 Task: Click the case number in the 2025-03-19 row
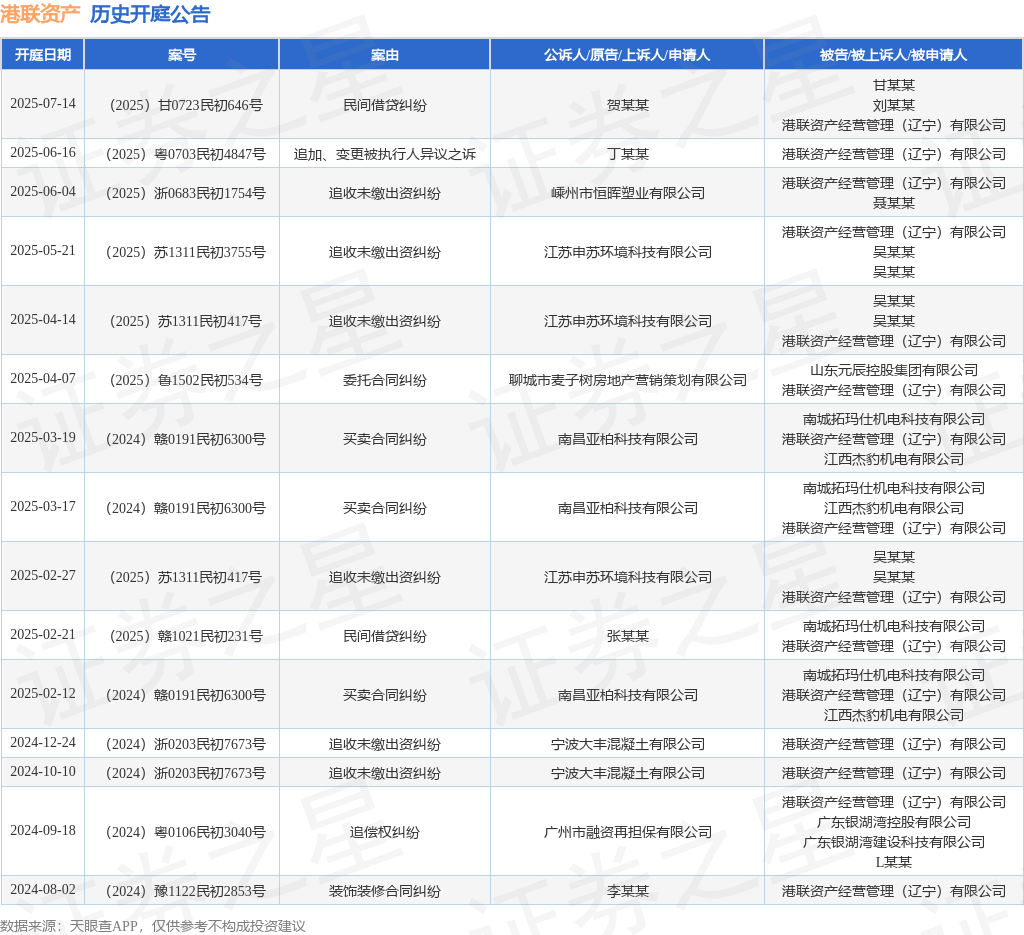pos(185,439)
